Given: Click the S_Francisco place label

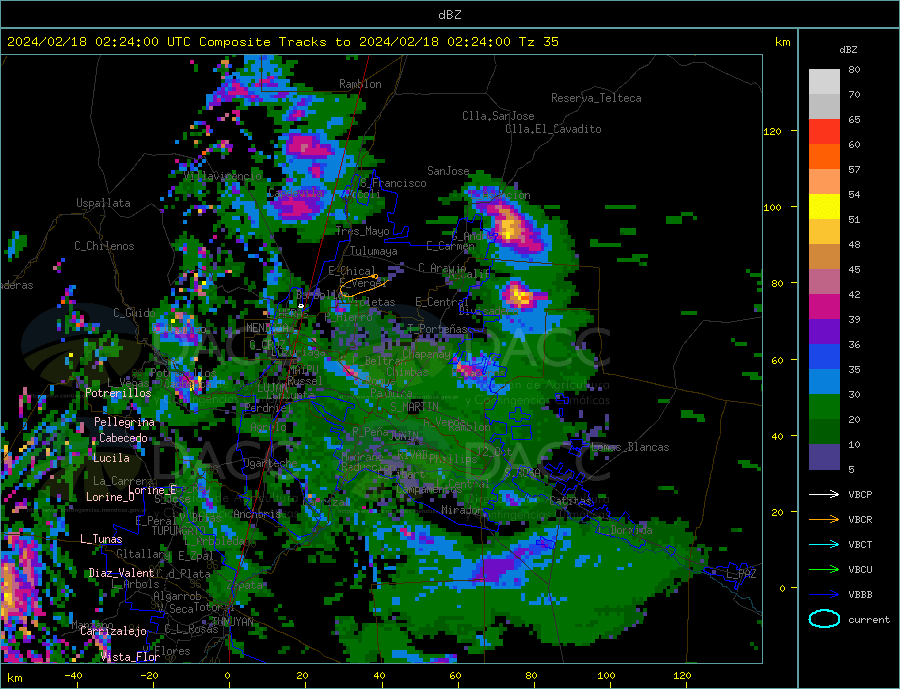Looking at the screenshot, I should point(393,183).
